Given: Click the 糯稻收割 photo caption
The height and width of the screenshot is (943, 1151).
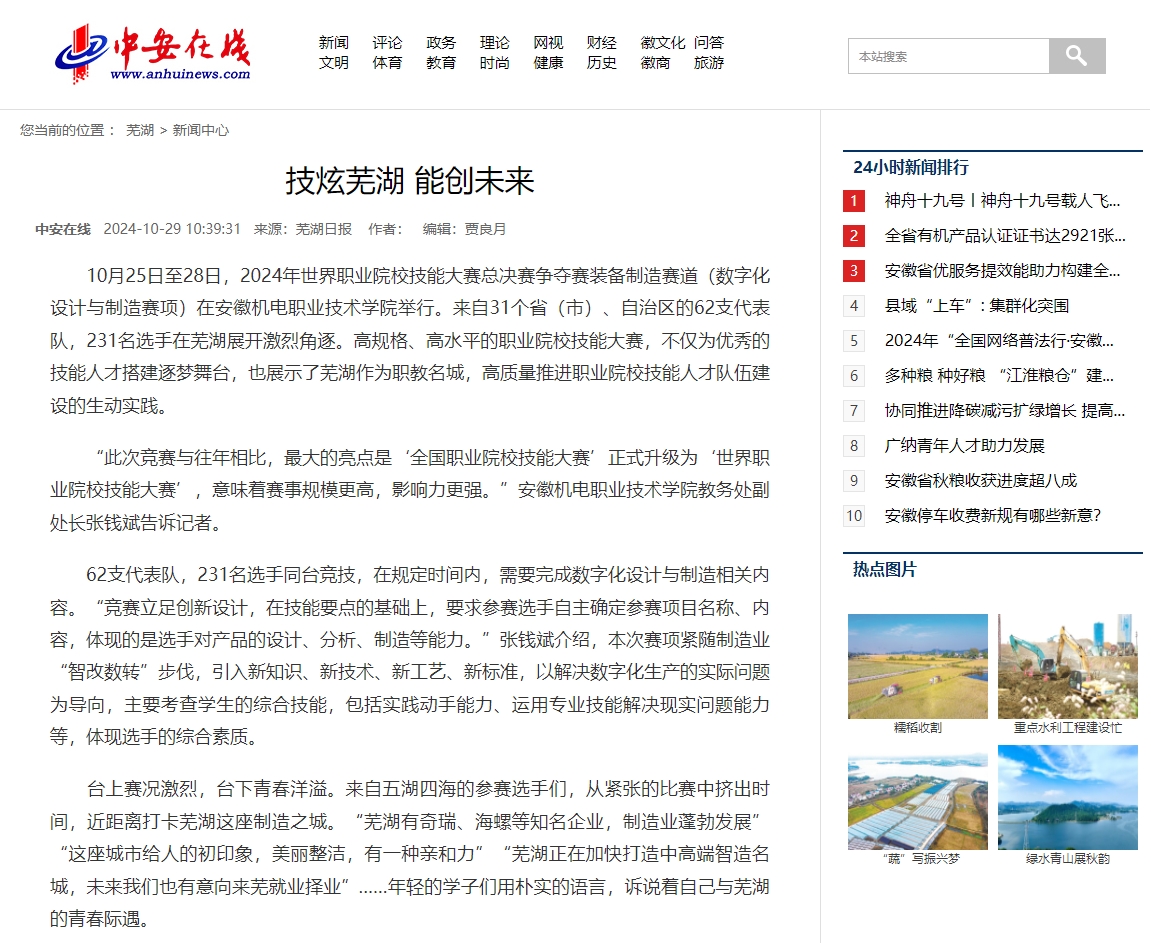Looking at the screenshot, I should coord(918,728).
